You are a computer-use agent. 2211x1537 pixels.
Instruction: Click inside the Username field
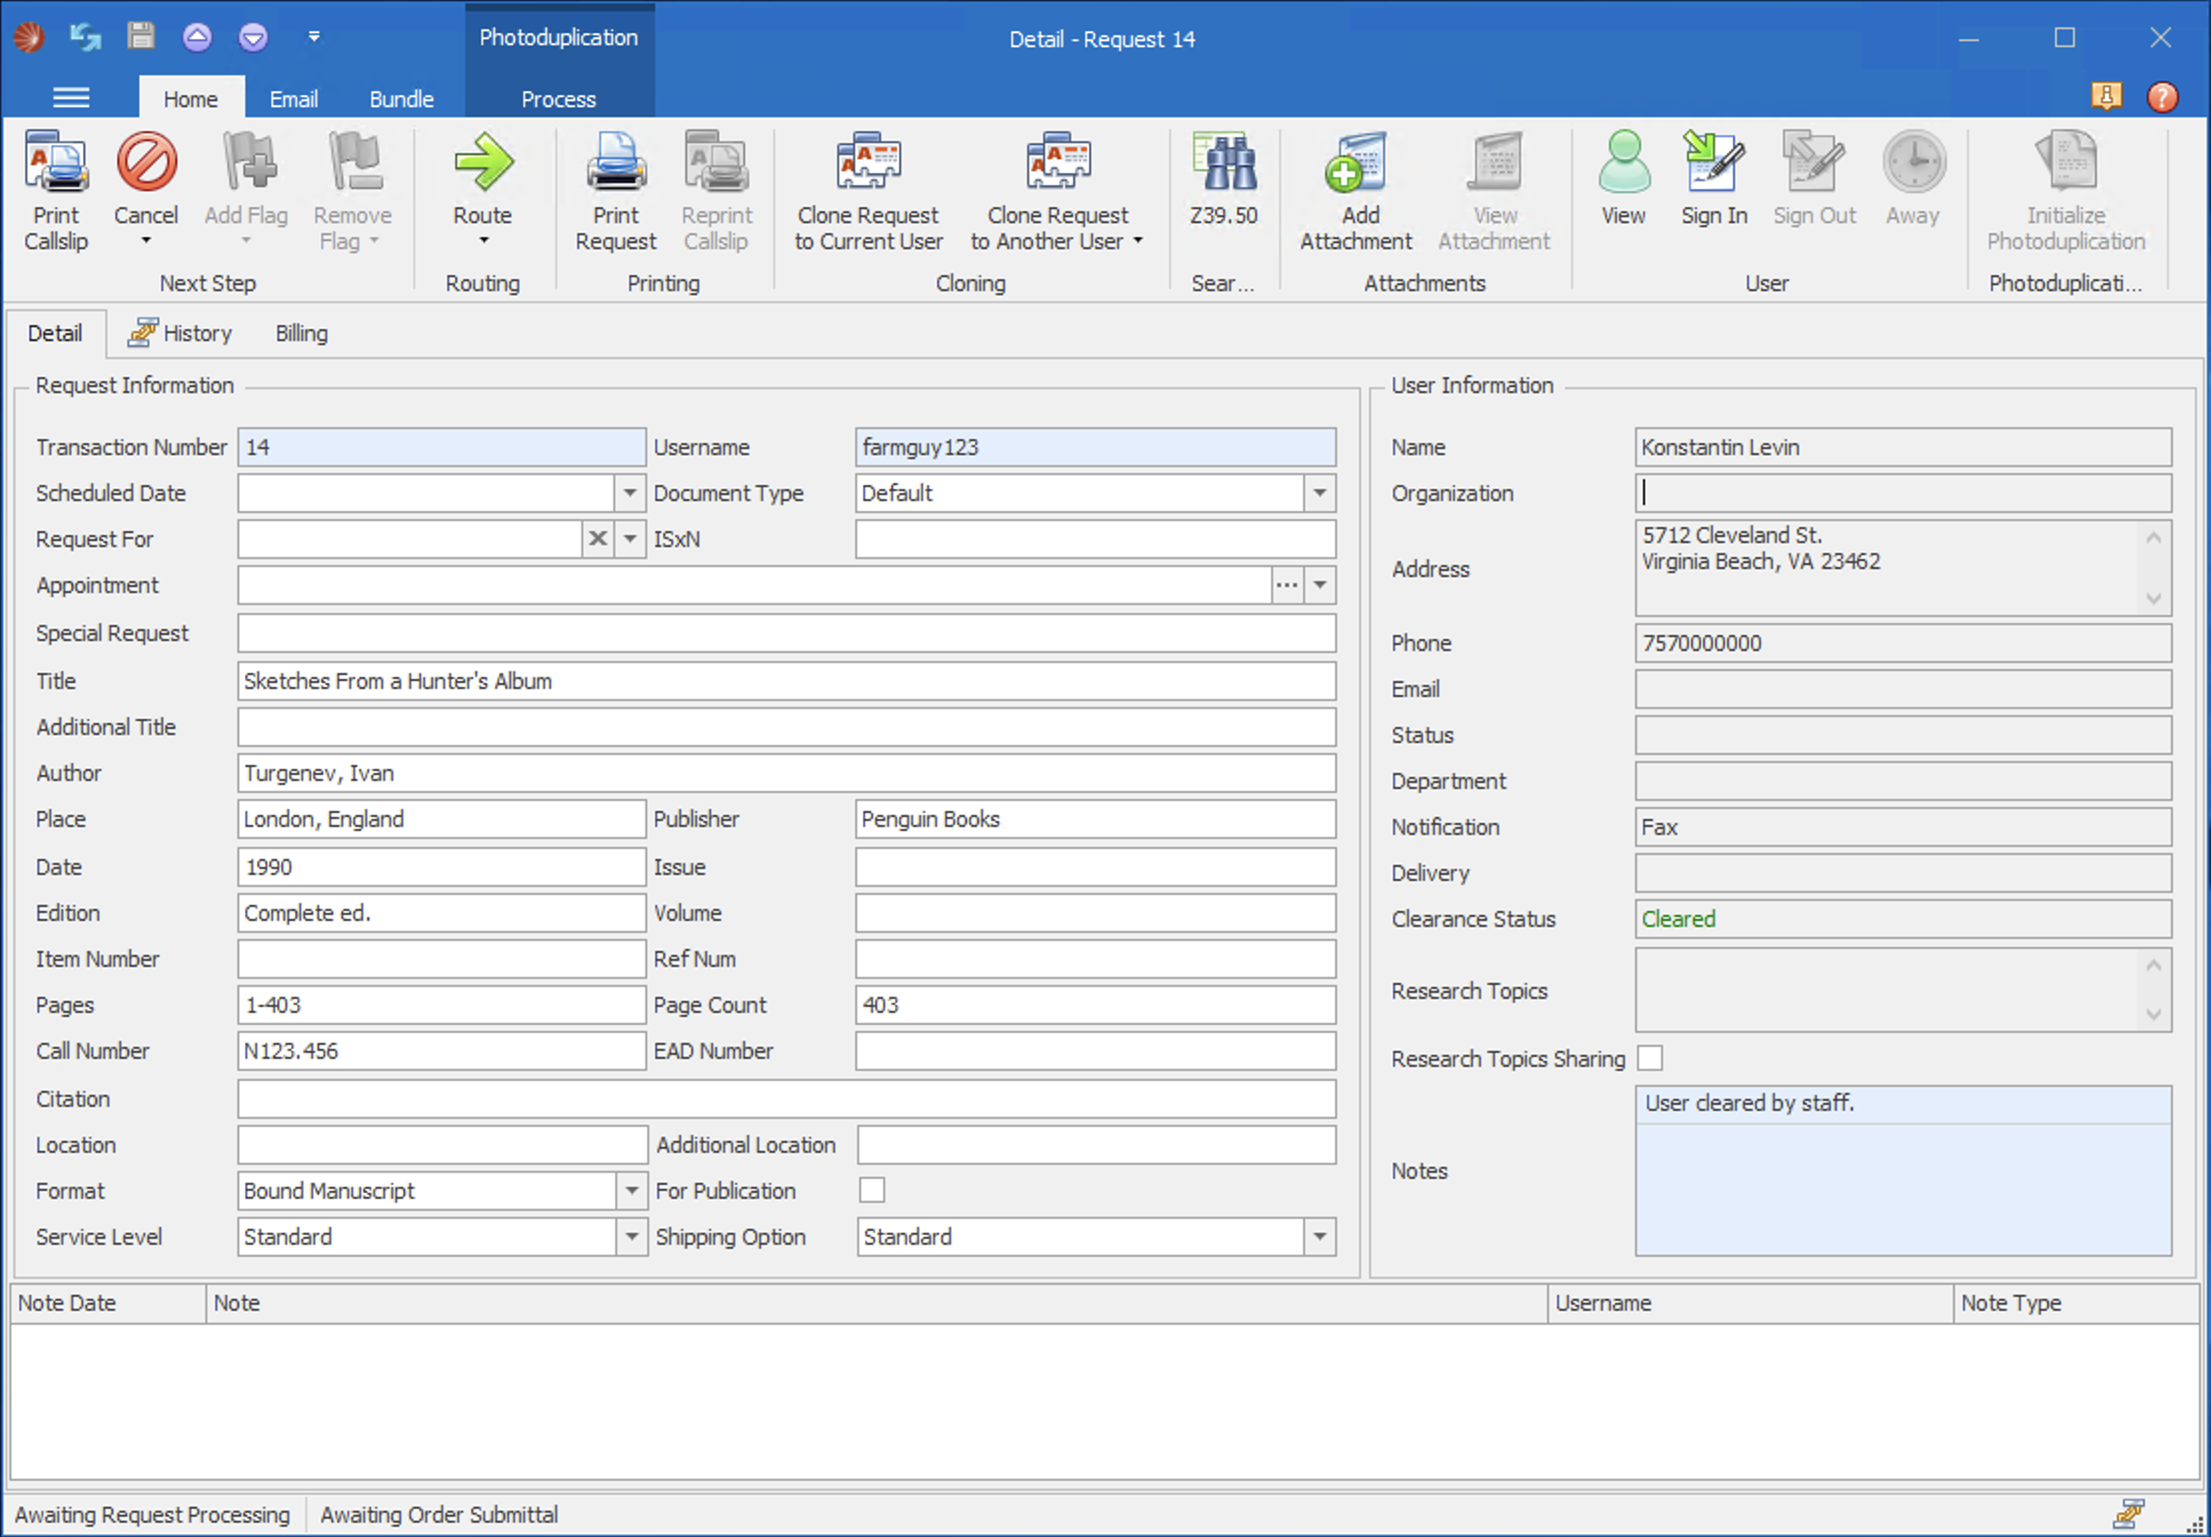click(x=1094, y=447)
